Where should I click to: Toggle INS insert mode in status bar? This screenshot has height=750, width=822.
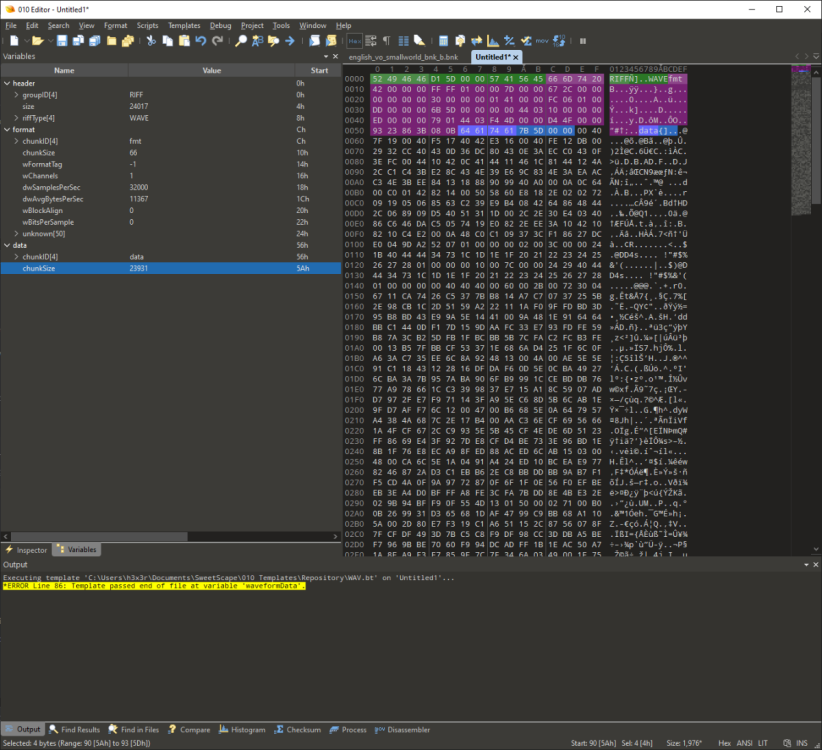coord(802,743)
